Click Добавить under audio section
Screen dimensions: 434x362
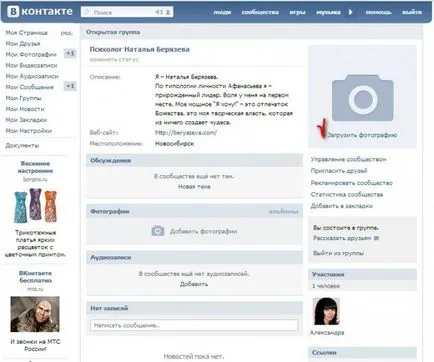[x=194, y=284]
